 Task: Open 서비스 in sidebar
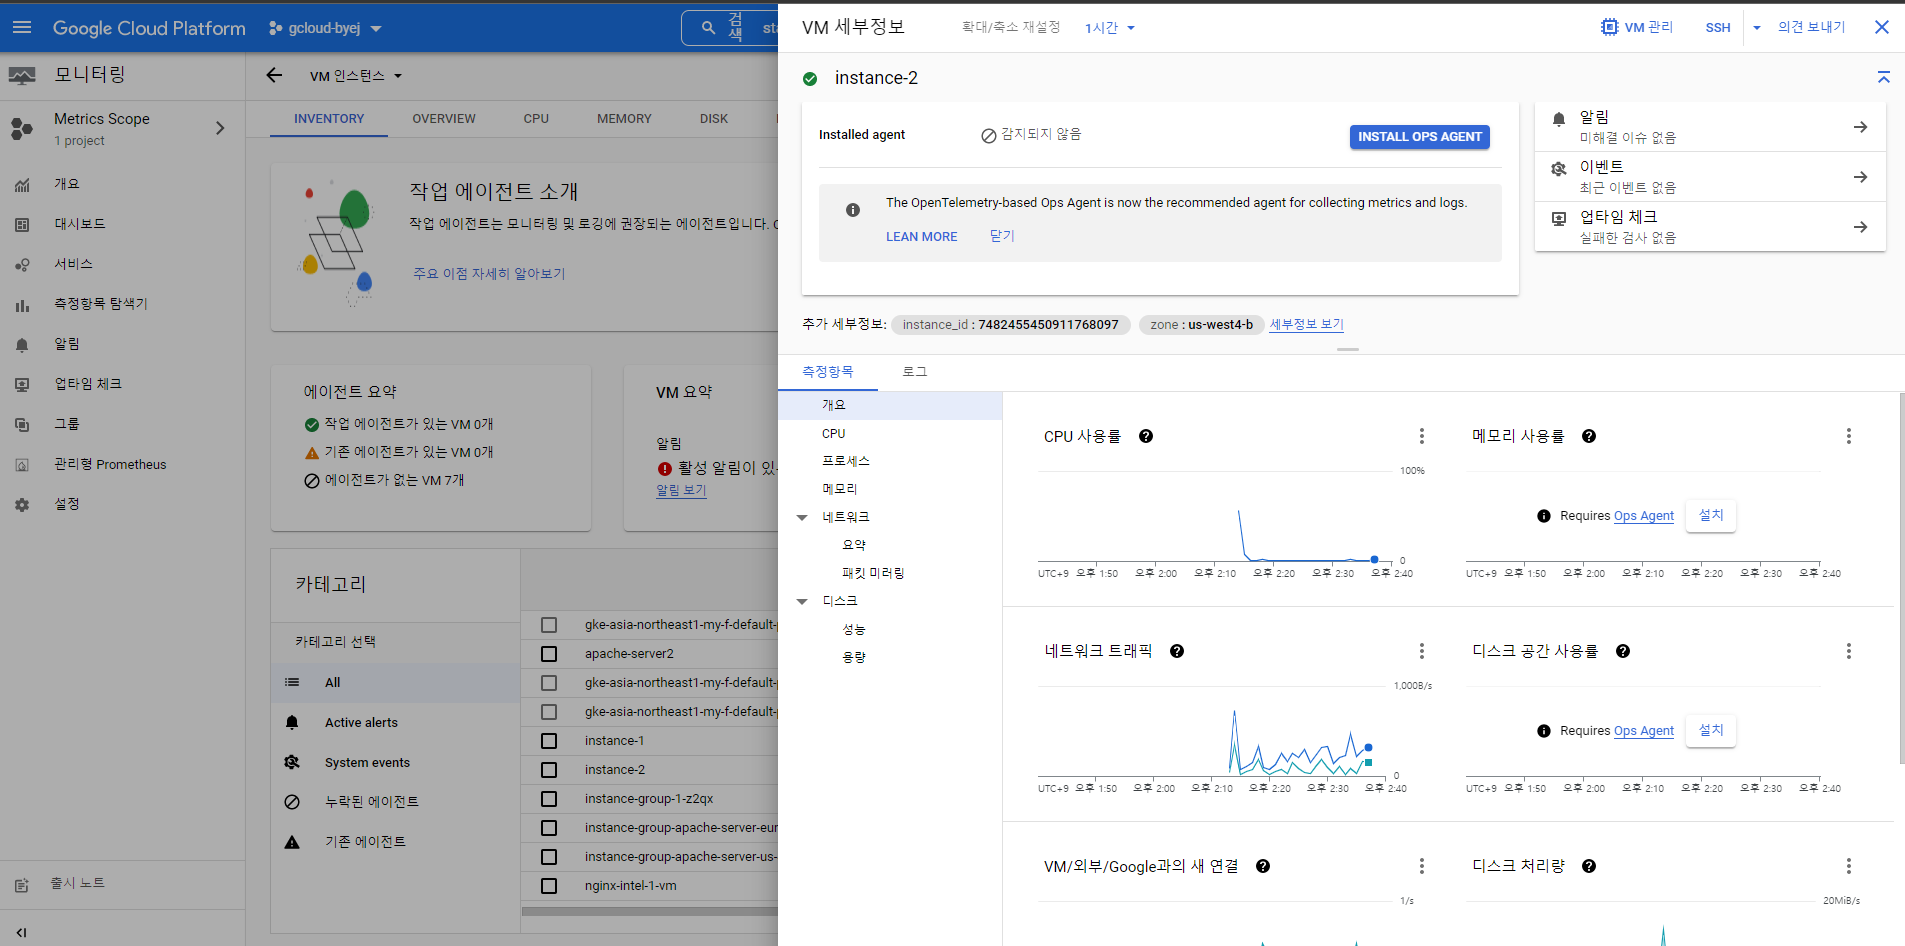point(73,264)
